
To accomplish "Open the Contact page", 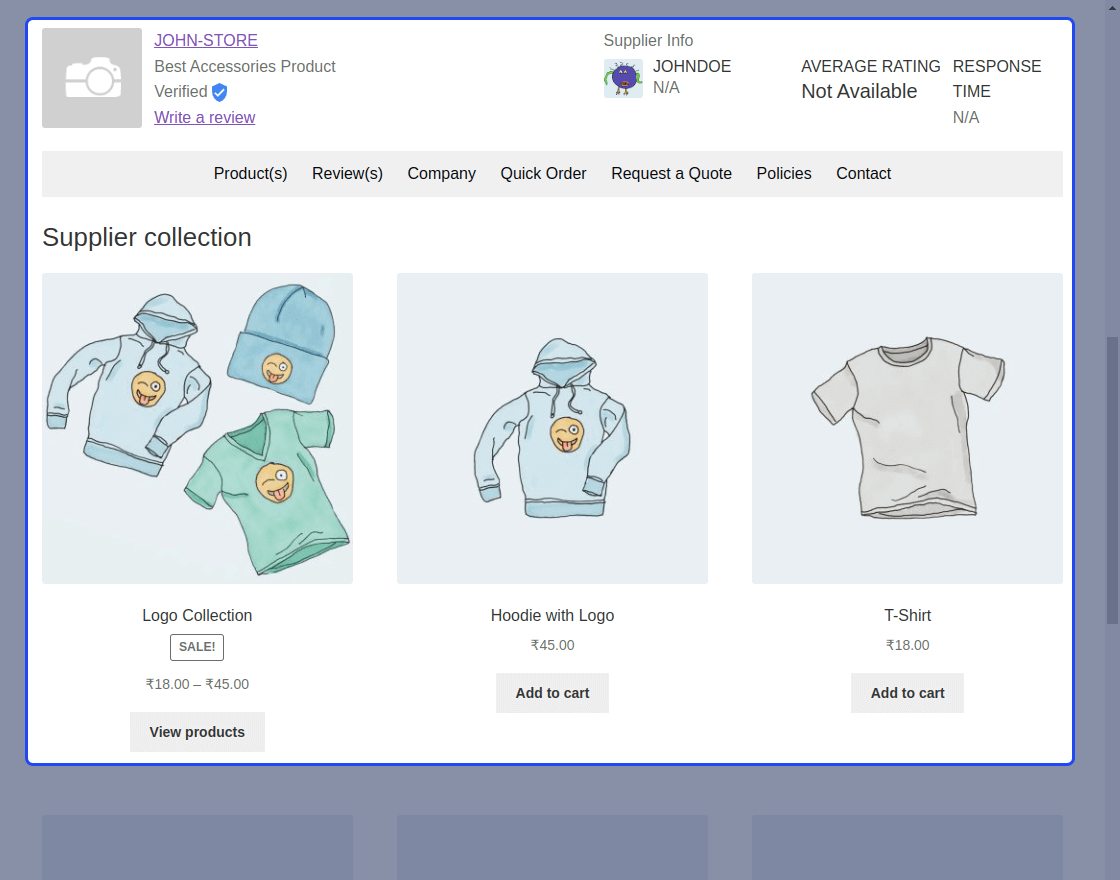I will tap(863, 173).
